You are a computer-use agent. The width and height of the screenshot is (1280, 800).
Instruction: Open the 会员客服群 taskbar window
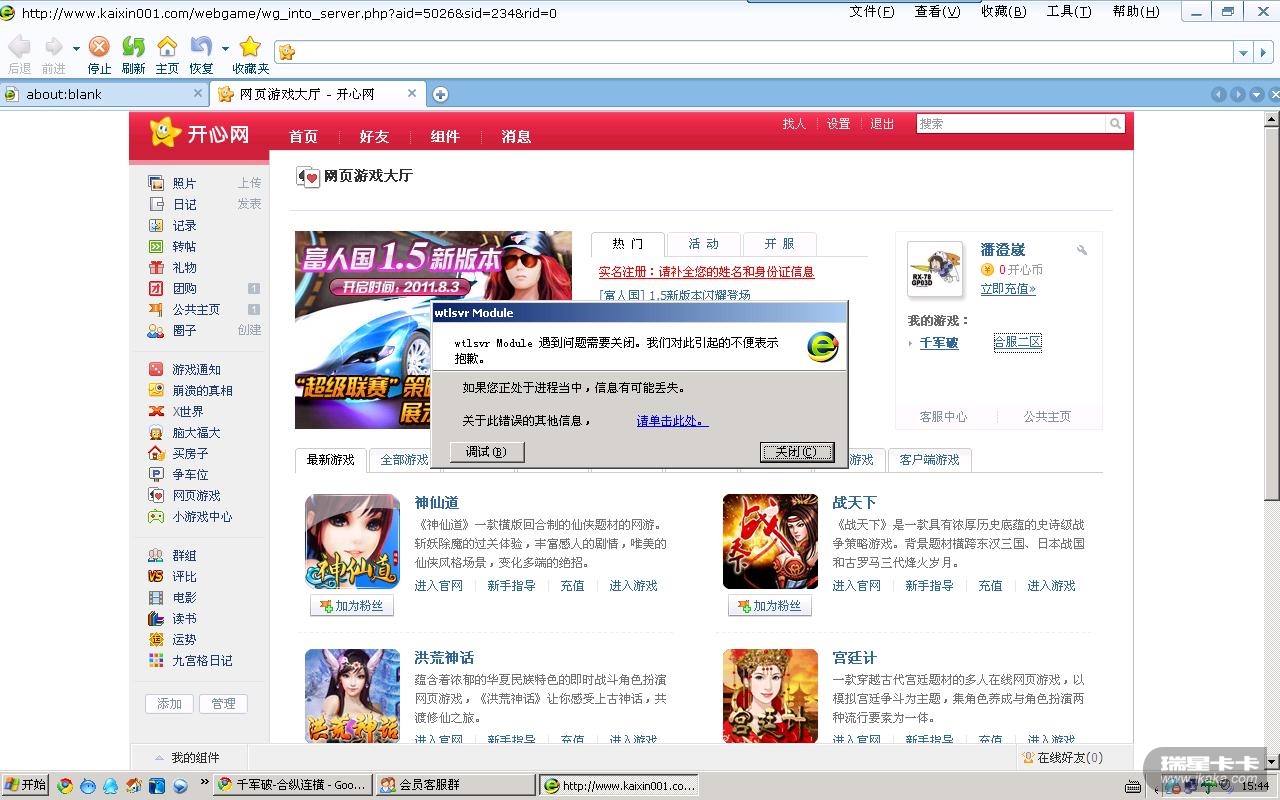(455, 785)
